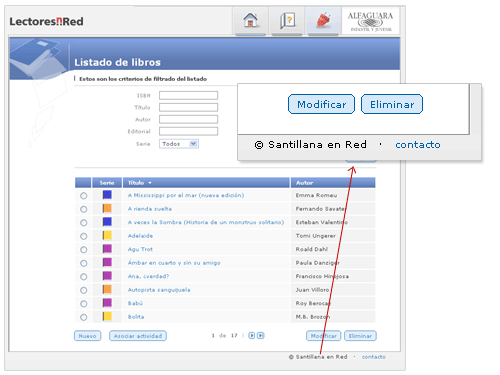Image resolution: width=500 pixels, height=375 pixels.
Task: Select radio for A Mississippi por el mar
Action: (84, 196)
